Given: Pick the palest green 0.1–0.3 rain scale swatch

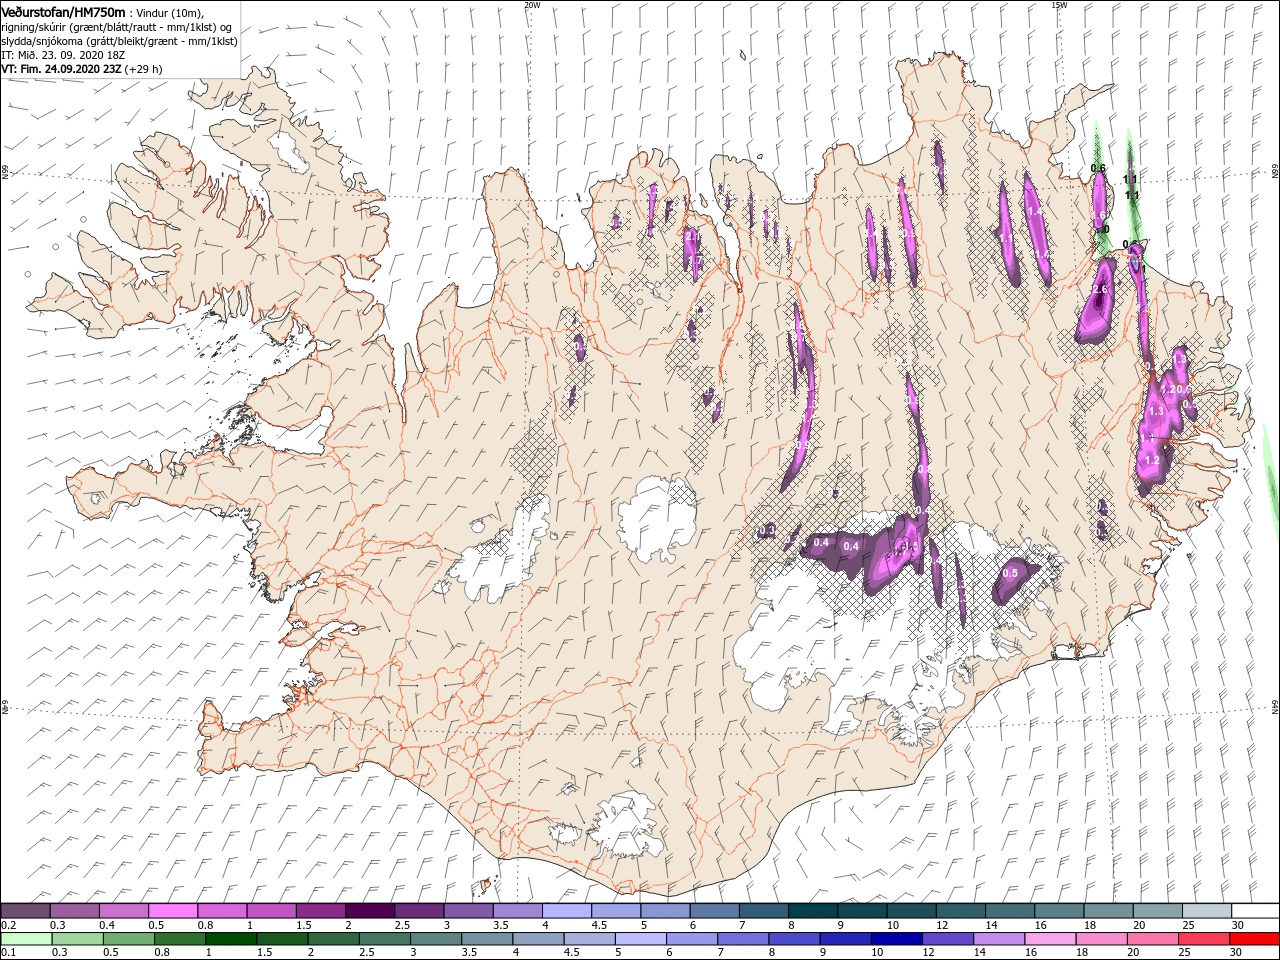Looking at the screenshot, I should tap(25, 939).
